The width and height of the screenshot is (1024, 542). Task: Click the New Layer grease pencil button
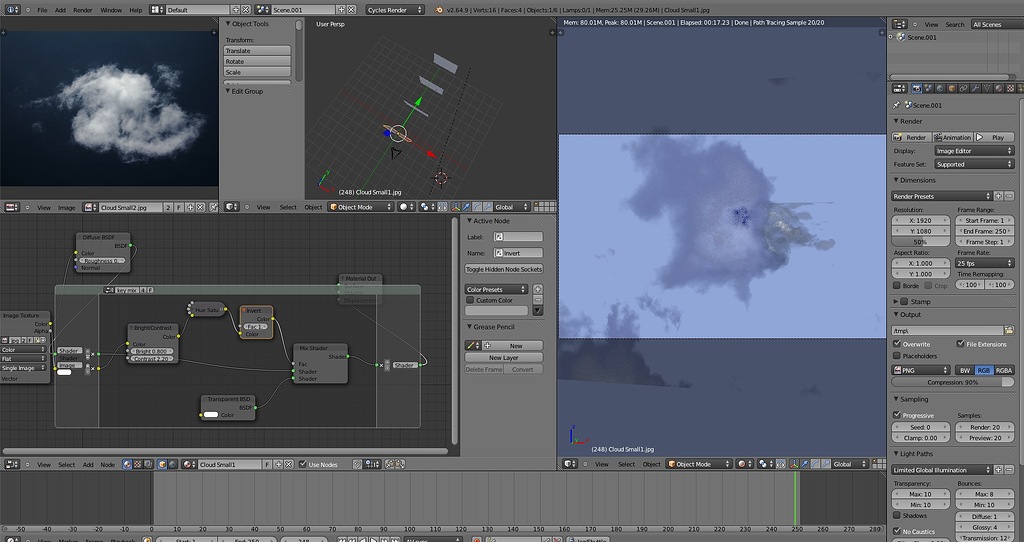pyautogui.click(x=504, y=357)
